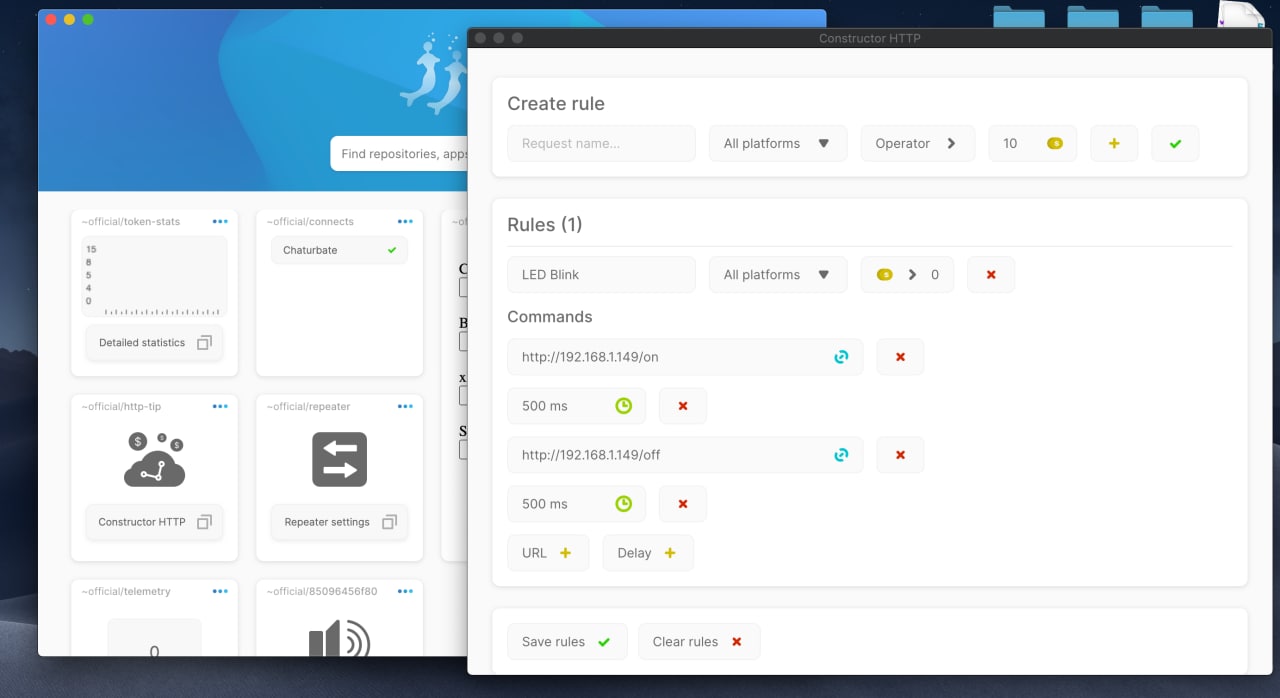1280x698 pixels.
Task: Confirm new rule with green checkmark icon
Action: [1175, 143]
